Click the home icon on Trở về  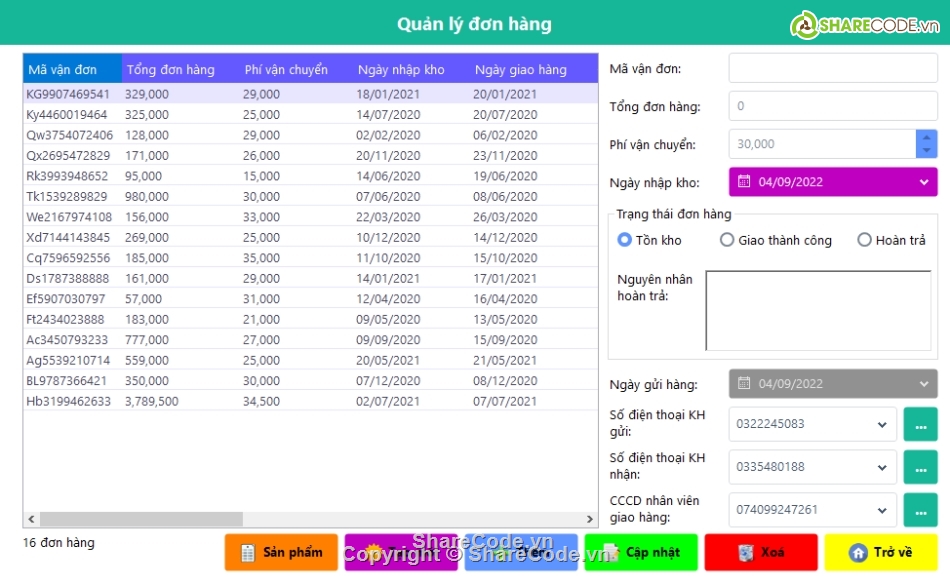[x=857, y=552]
